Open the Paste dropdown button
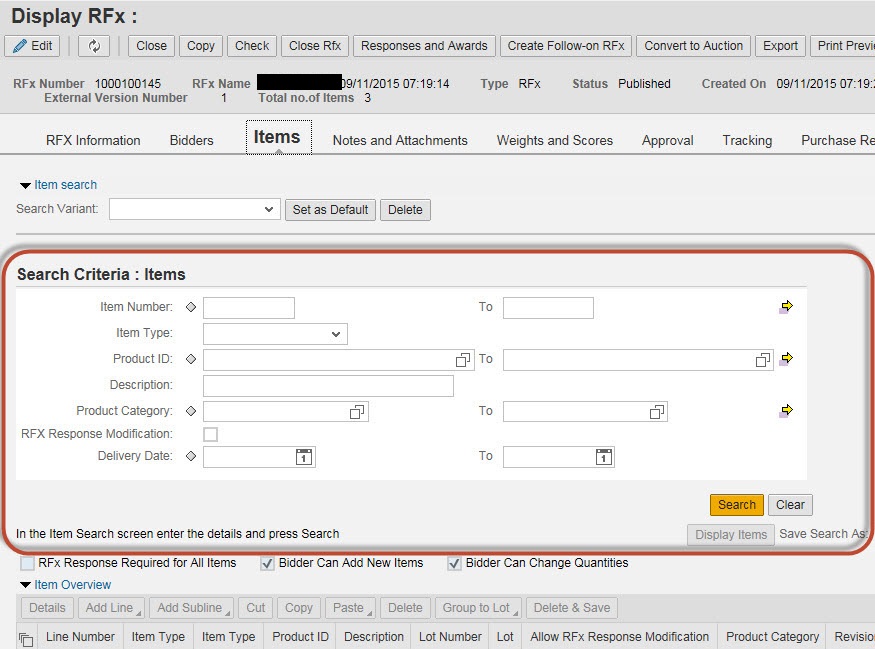This screenshot has height=649, width=875. tap(350, 608)
